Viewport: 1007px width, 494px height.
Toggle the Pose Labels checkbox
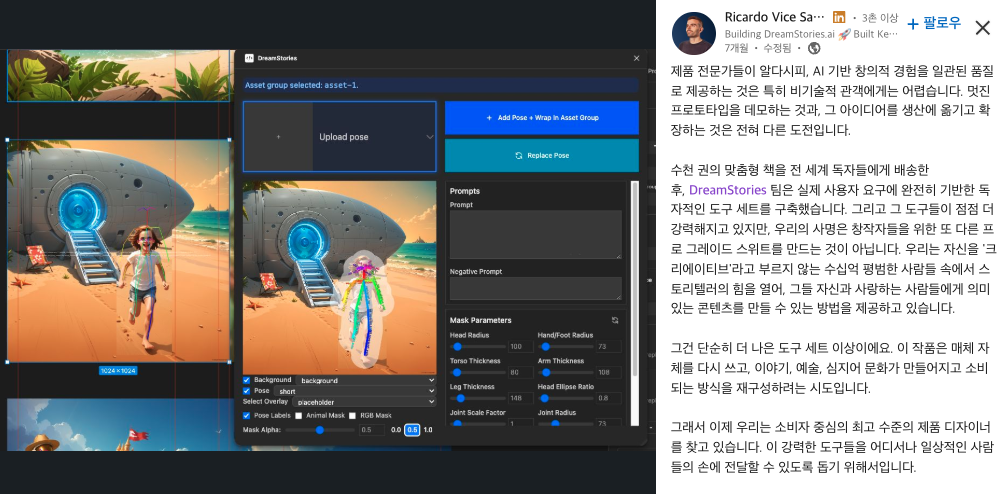point(247,415)
